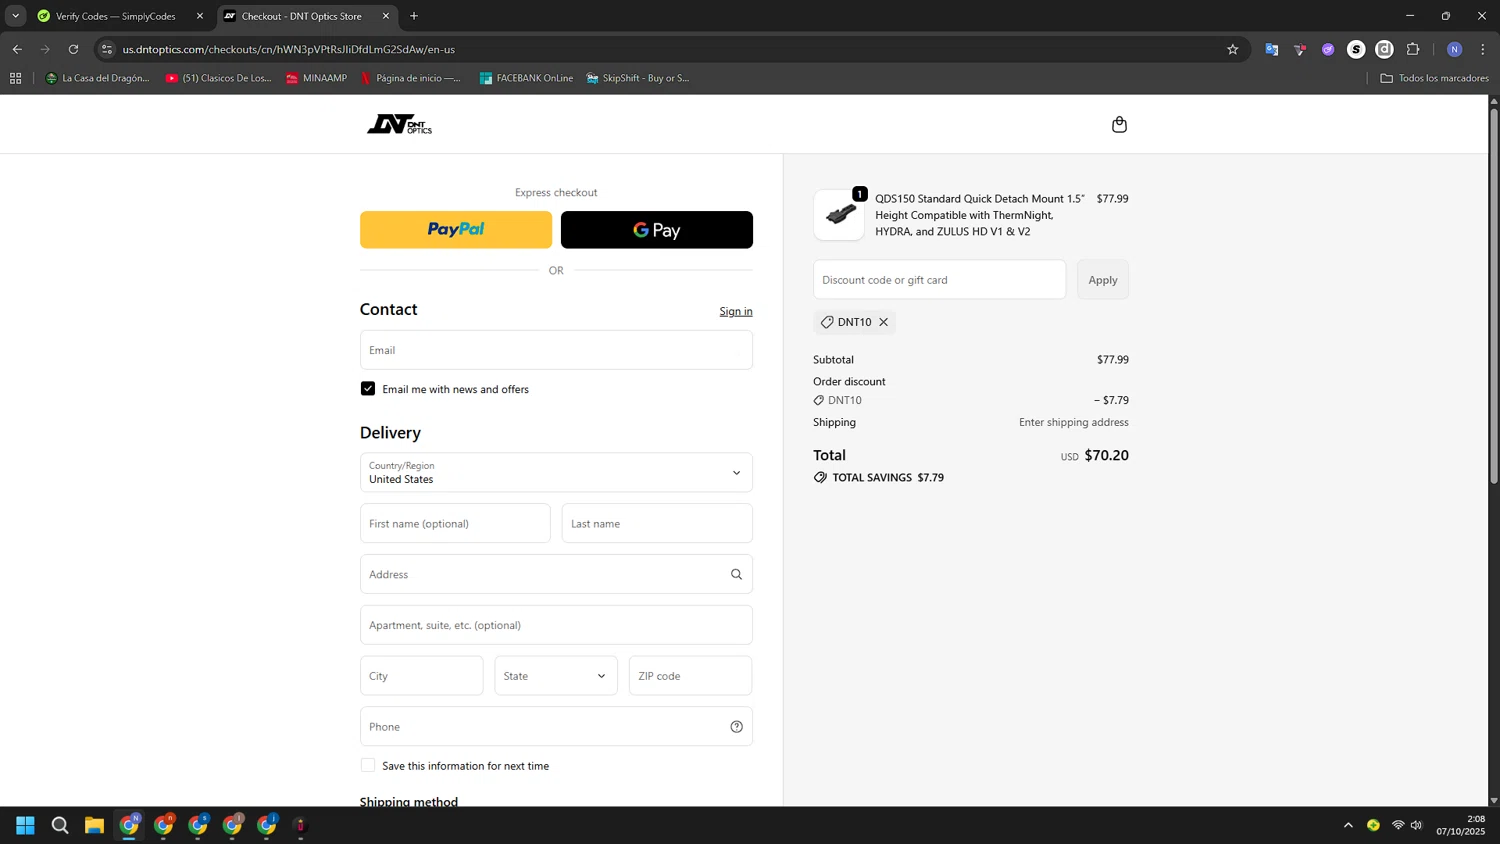
Task: Open the tab search dropdown arrow
Action: point(15,16)
